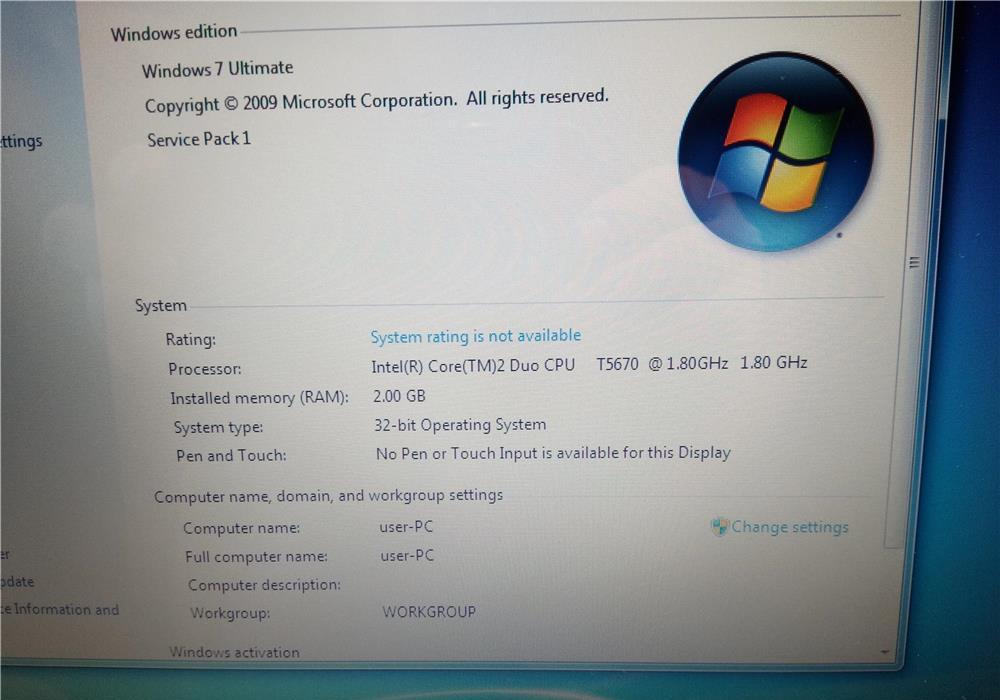Open the sidebar link ending 'Information and'
Screen dimensions: 1000x700
click(60, 609)
